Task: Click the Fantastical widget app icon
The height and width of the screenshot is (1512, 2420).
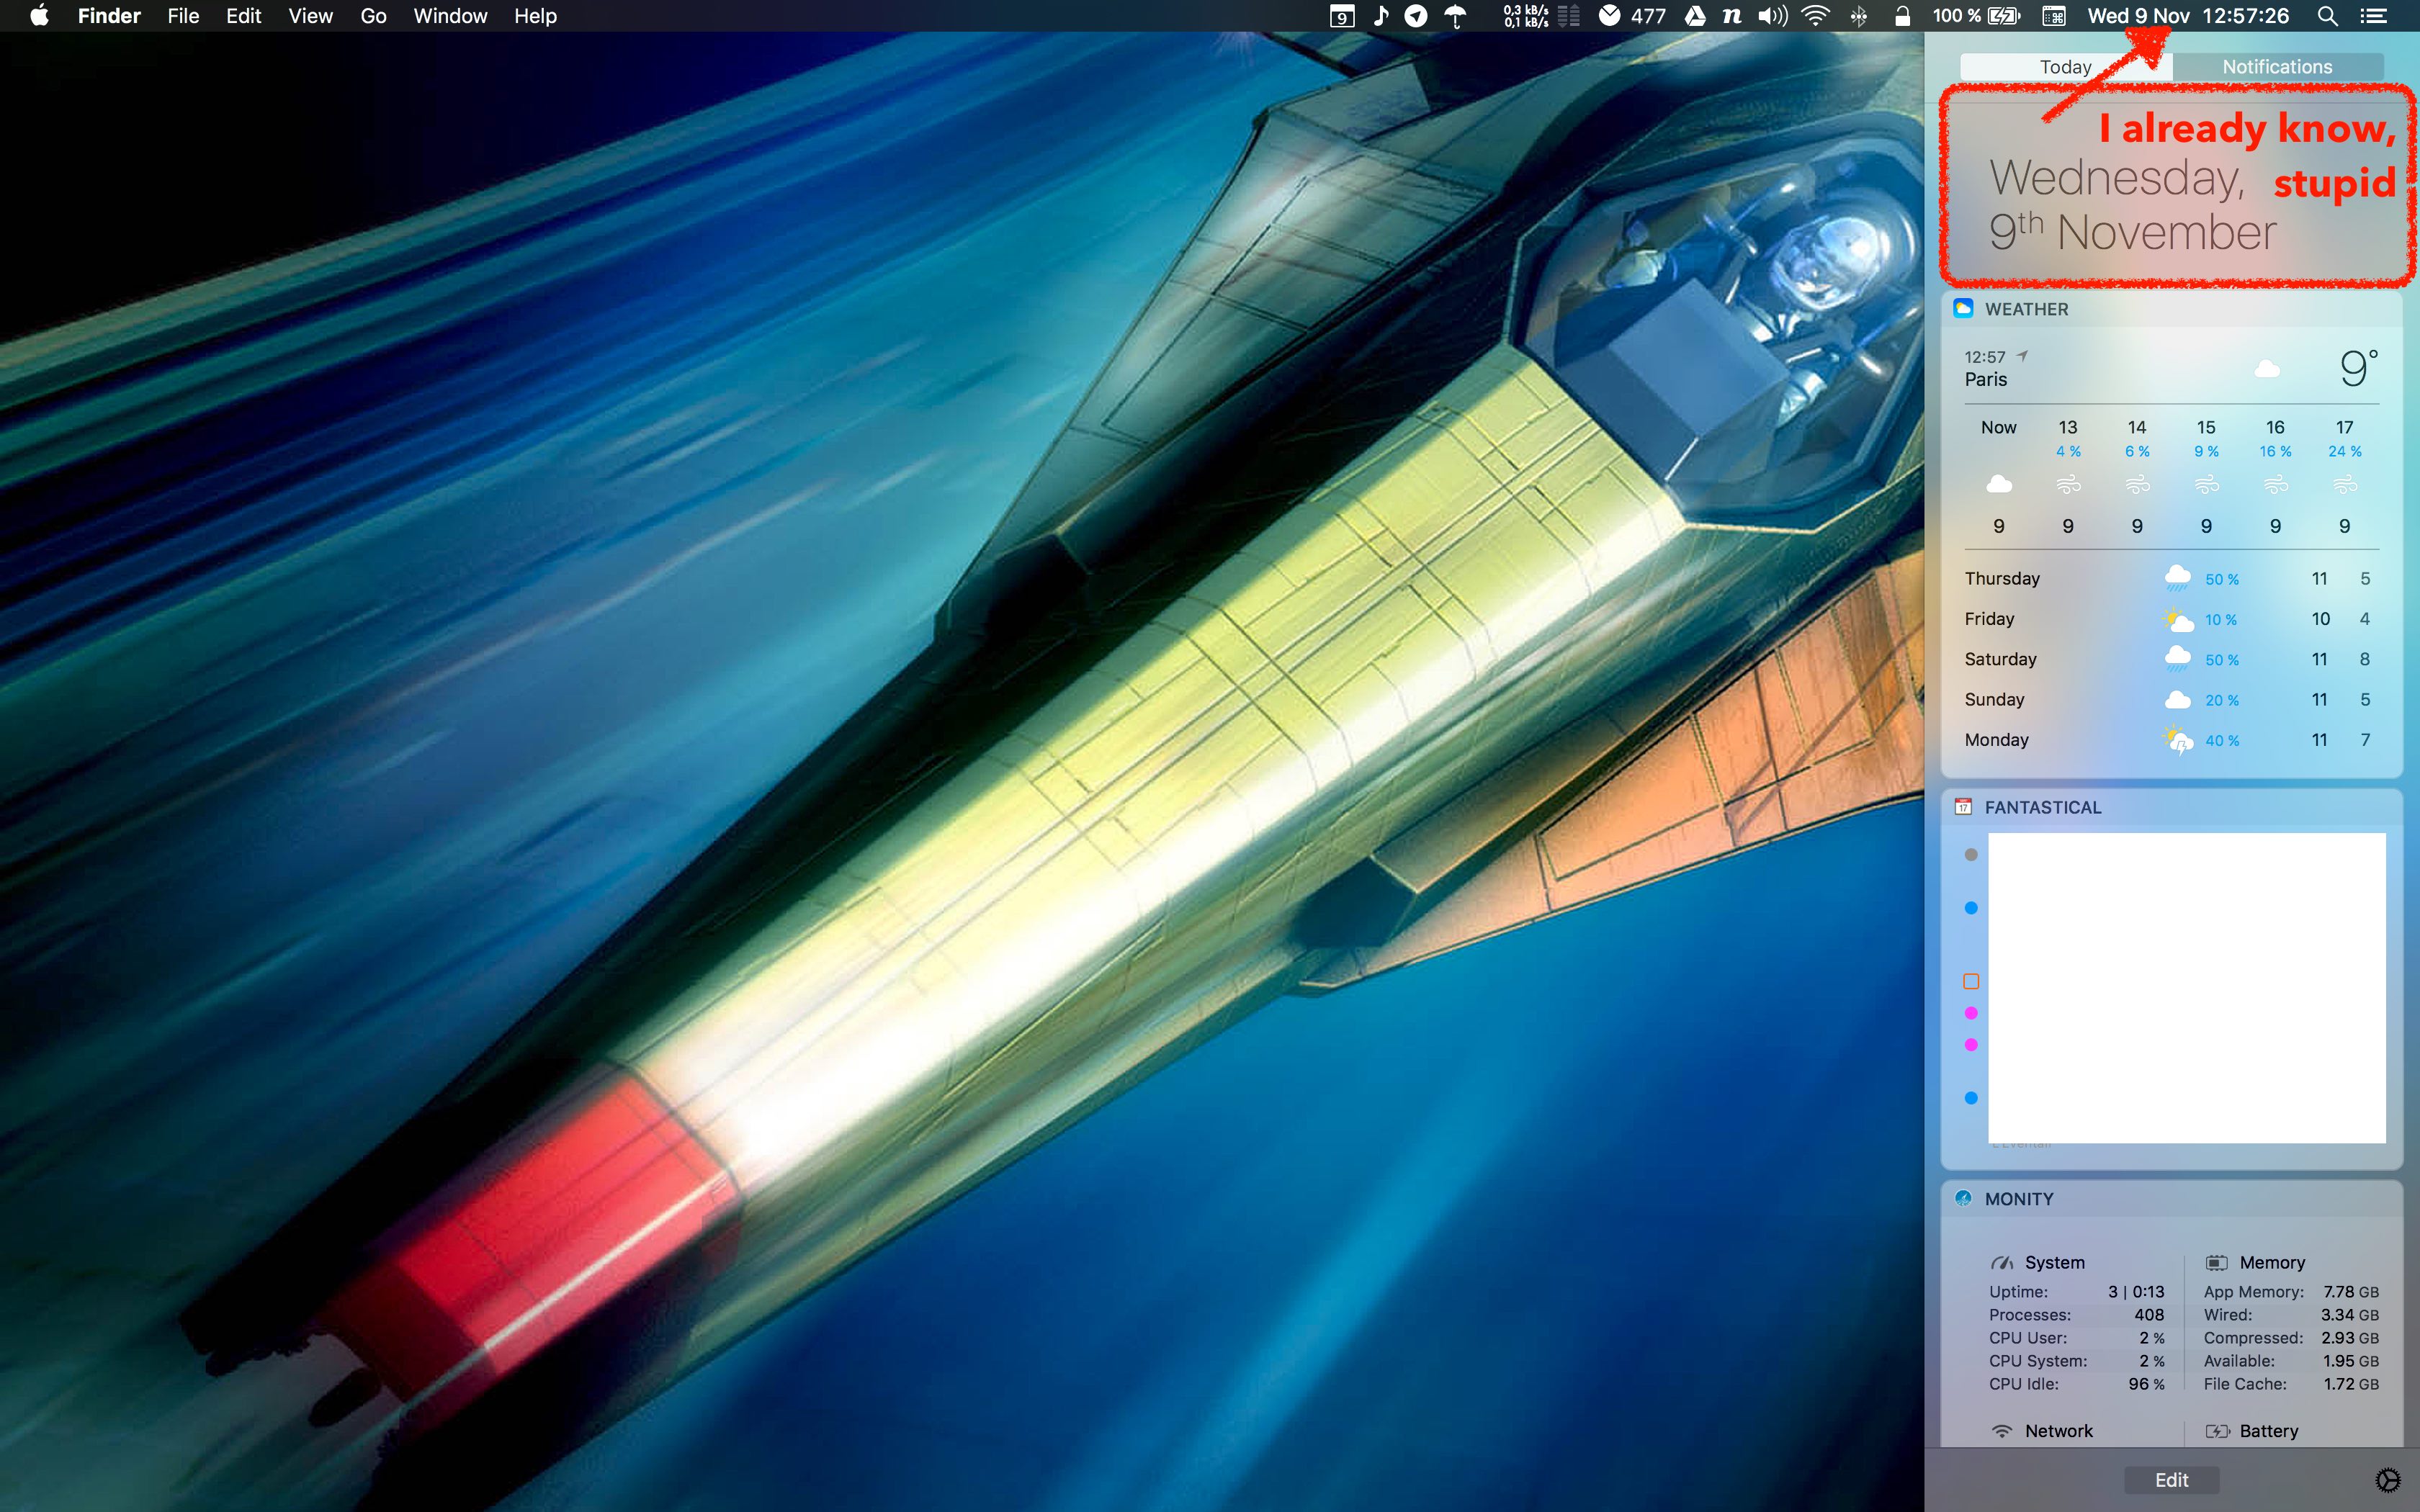Action: [x=1963, y=806]
